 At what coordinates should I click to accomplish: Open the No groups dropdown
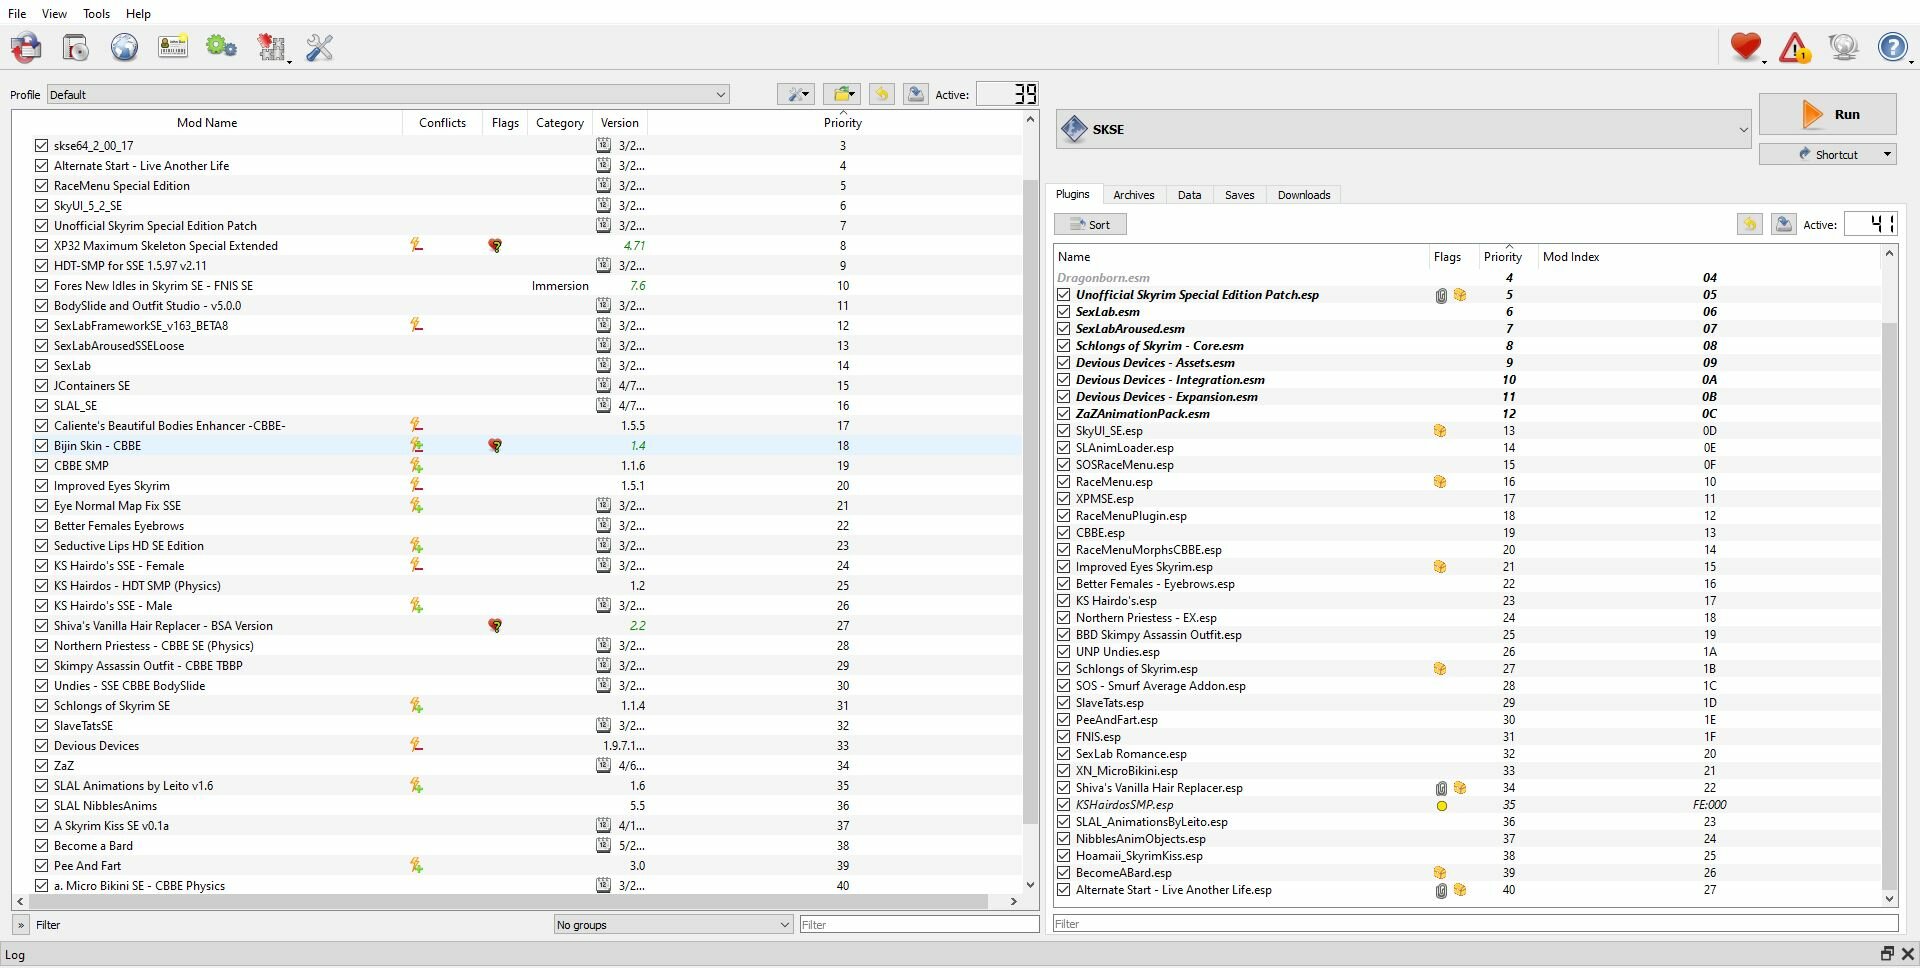(673, 925)
